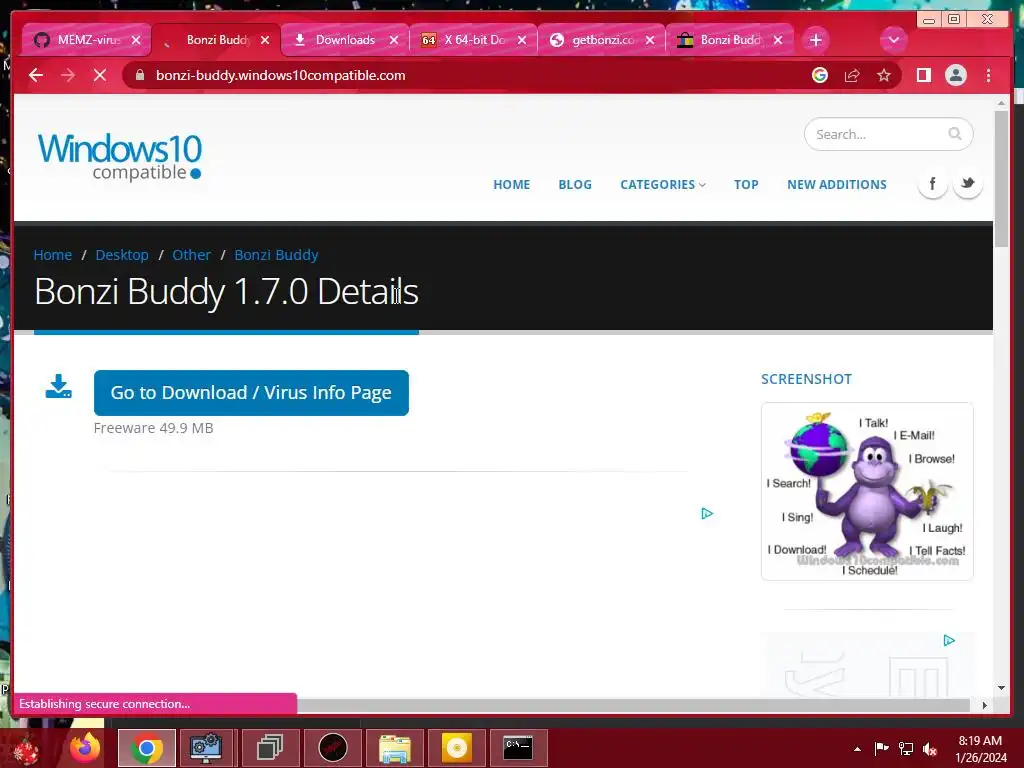This screenshot has width=1024, height=768.
Task: Switch to the last Bonzi Buddy tab
Action: (x=729, y=40)
